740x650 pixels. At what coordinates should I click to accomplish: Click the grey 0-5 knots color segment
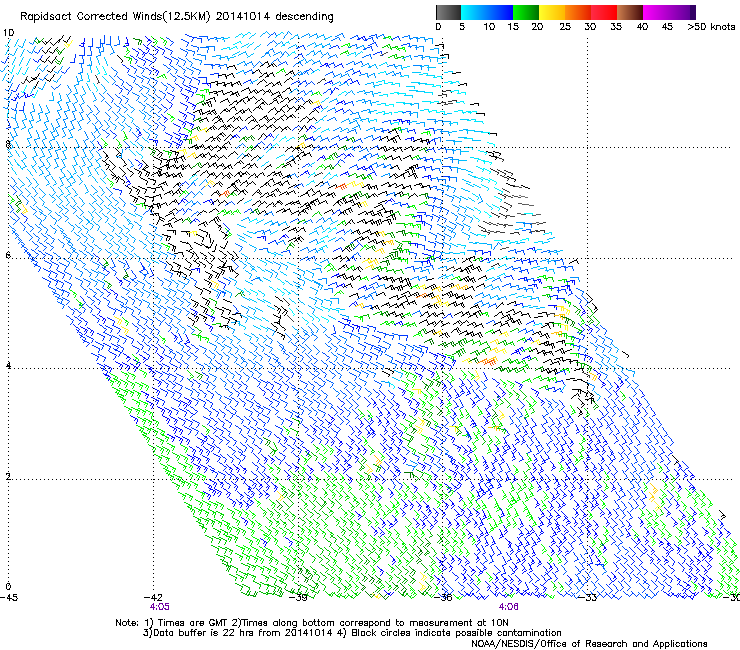[x=448, y=13]
